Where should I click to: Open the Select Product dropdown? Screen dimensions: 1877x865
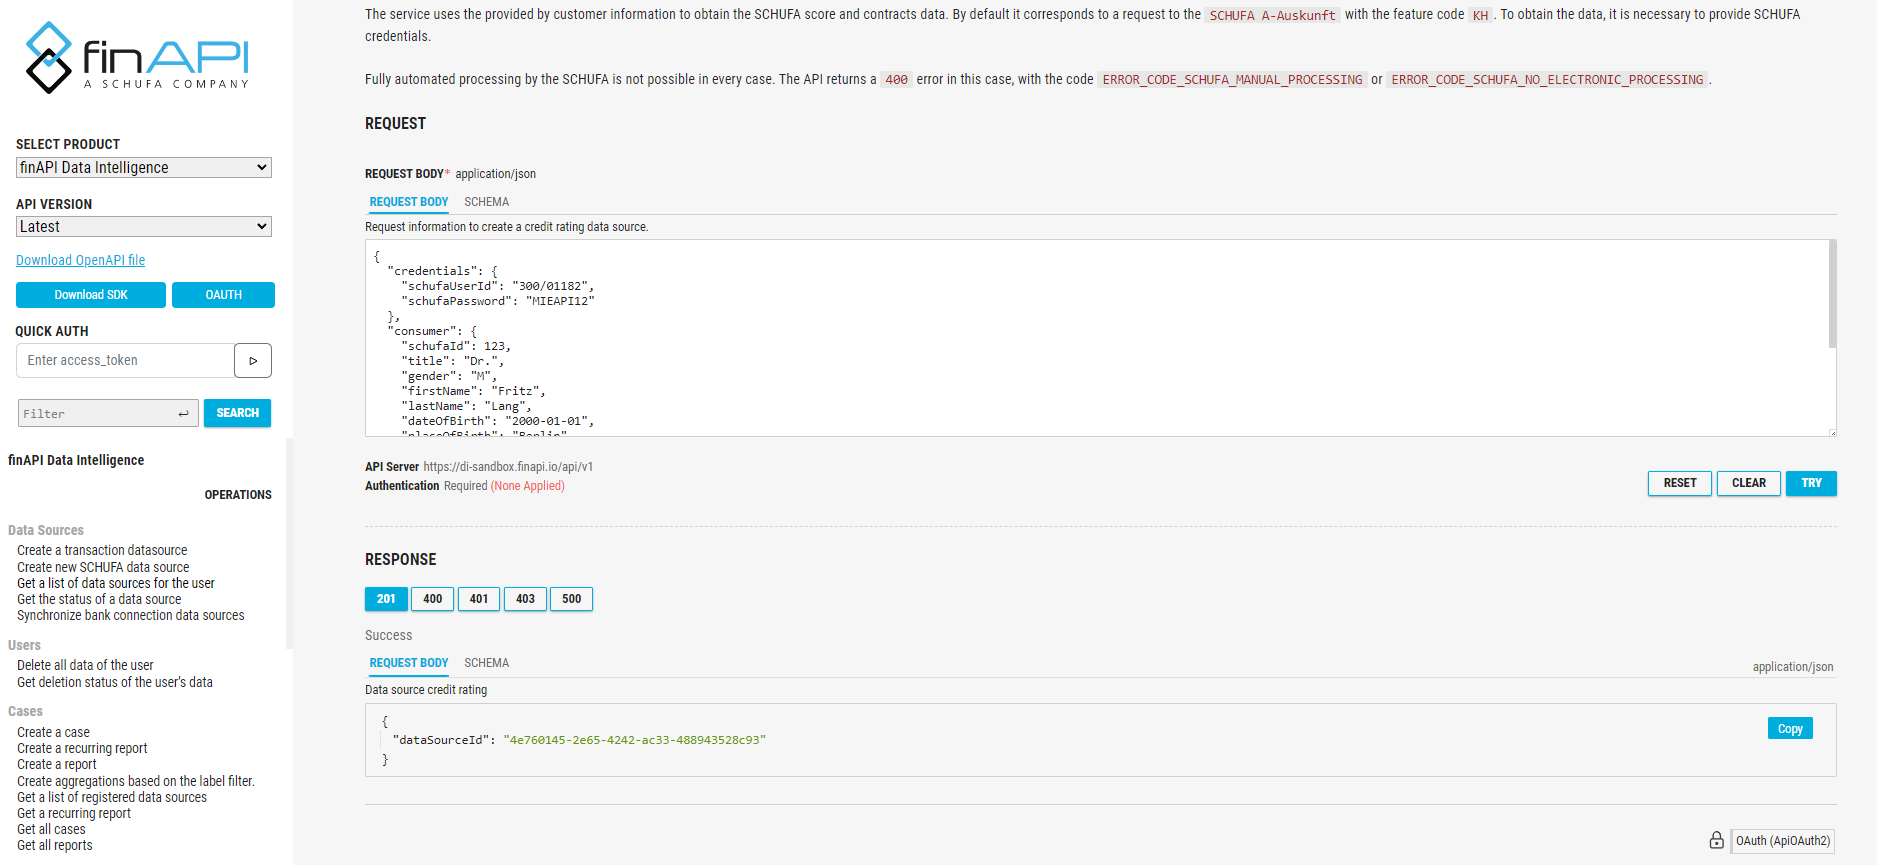[x=144, y=168]
